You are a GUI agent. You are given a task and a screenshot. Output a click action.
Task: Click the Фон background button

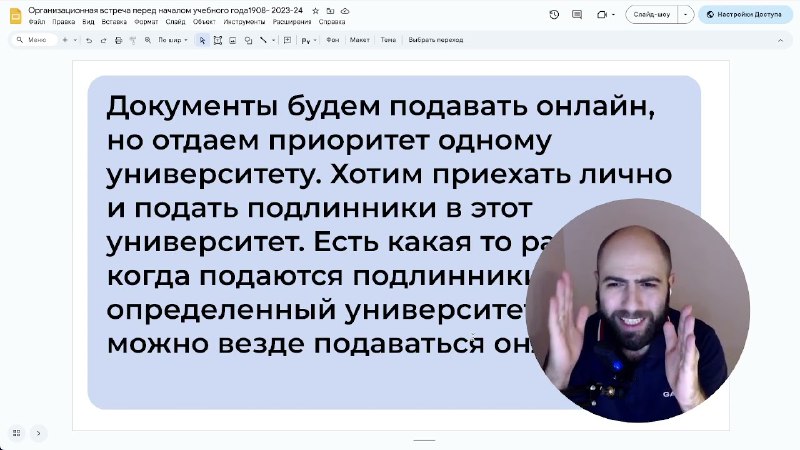coord(333,40)
